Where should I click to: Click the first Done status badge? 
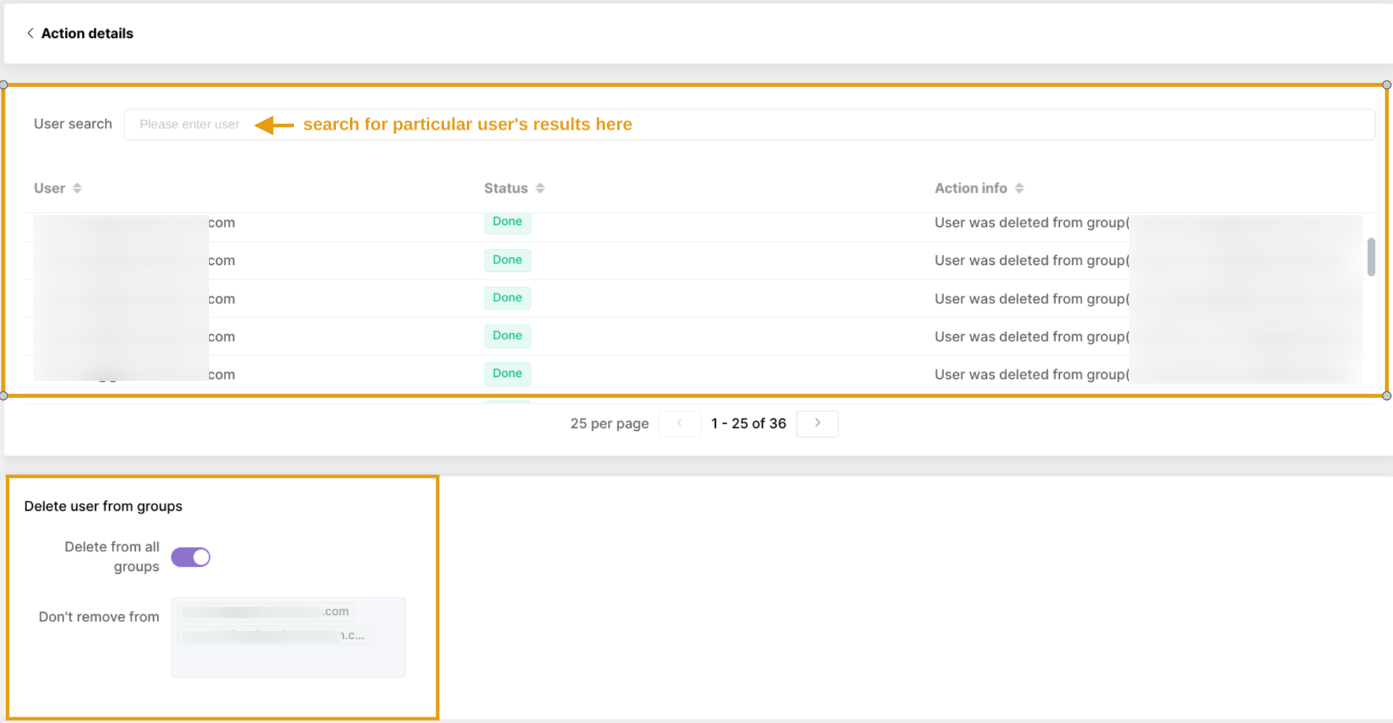tap(507, 222)
